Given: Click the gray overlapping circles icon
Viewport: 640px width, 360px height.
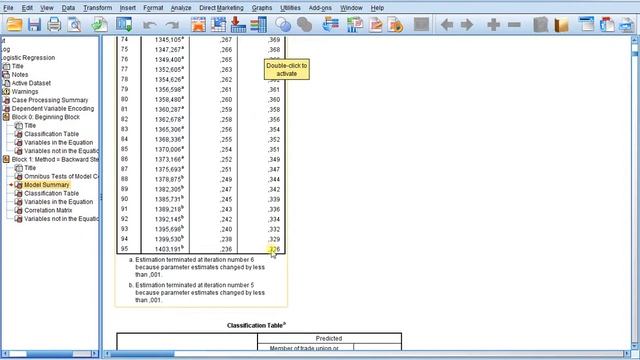Looking at the screenshot, I should pyautogui.click(x=304, y=24).
